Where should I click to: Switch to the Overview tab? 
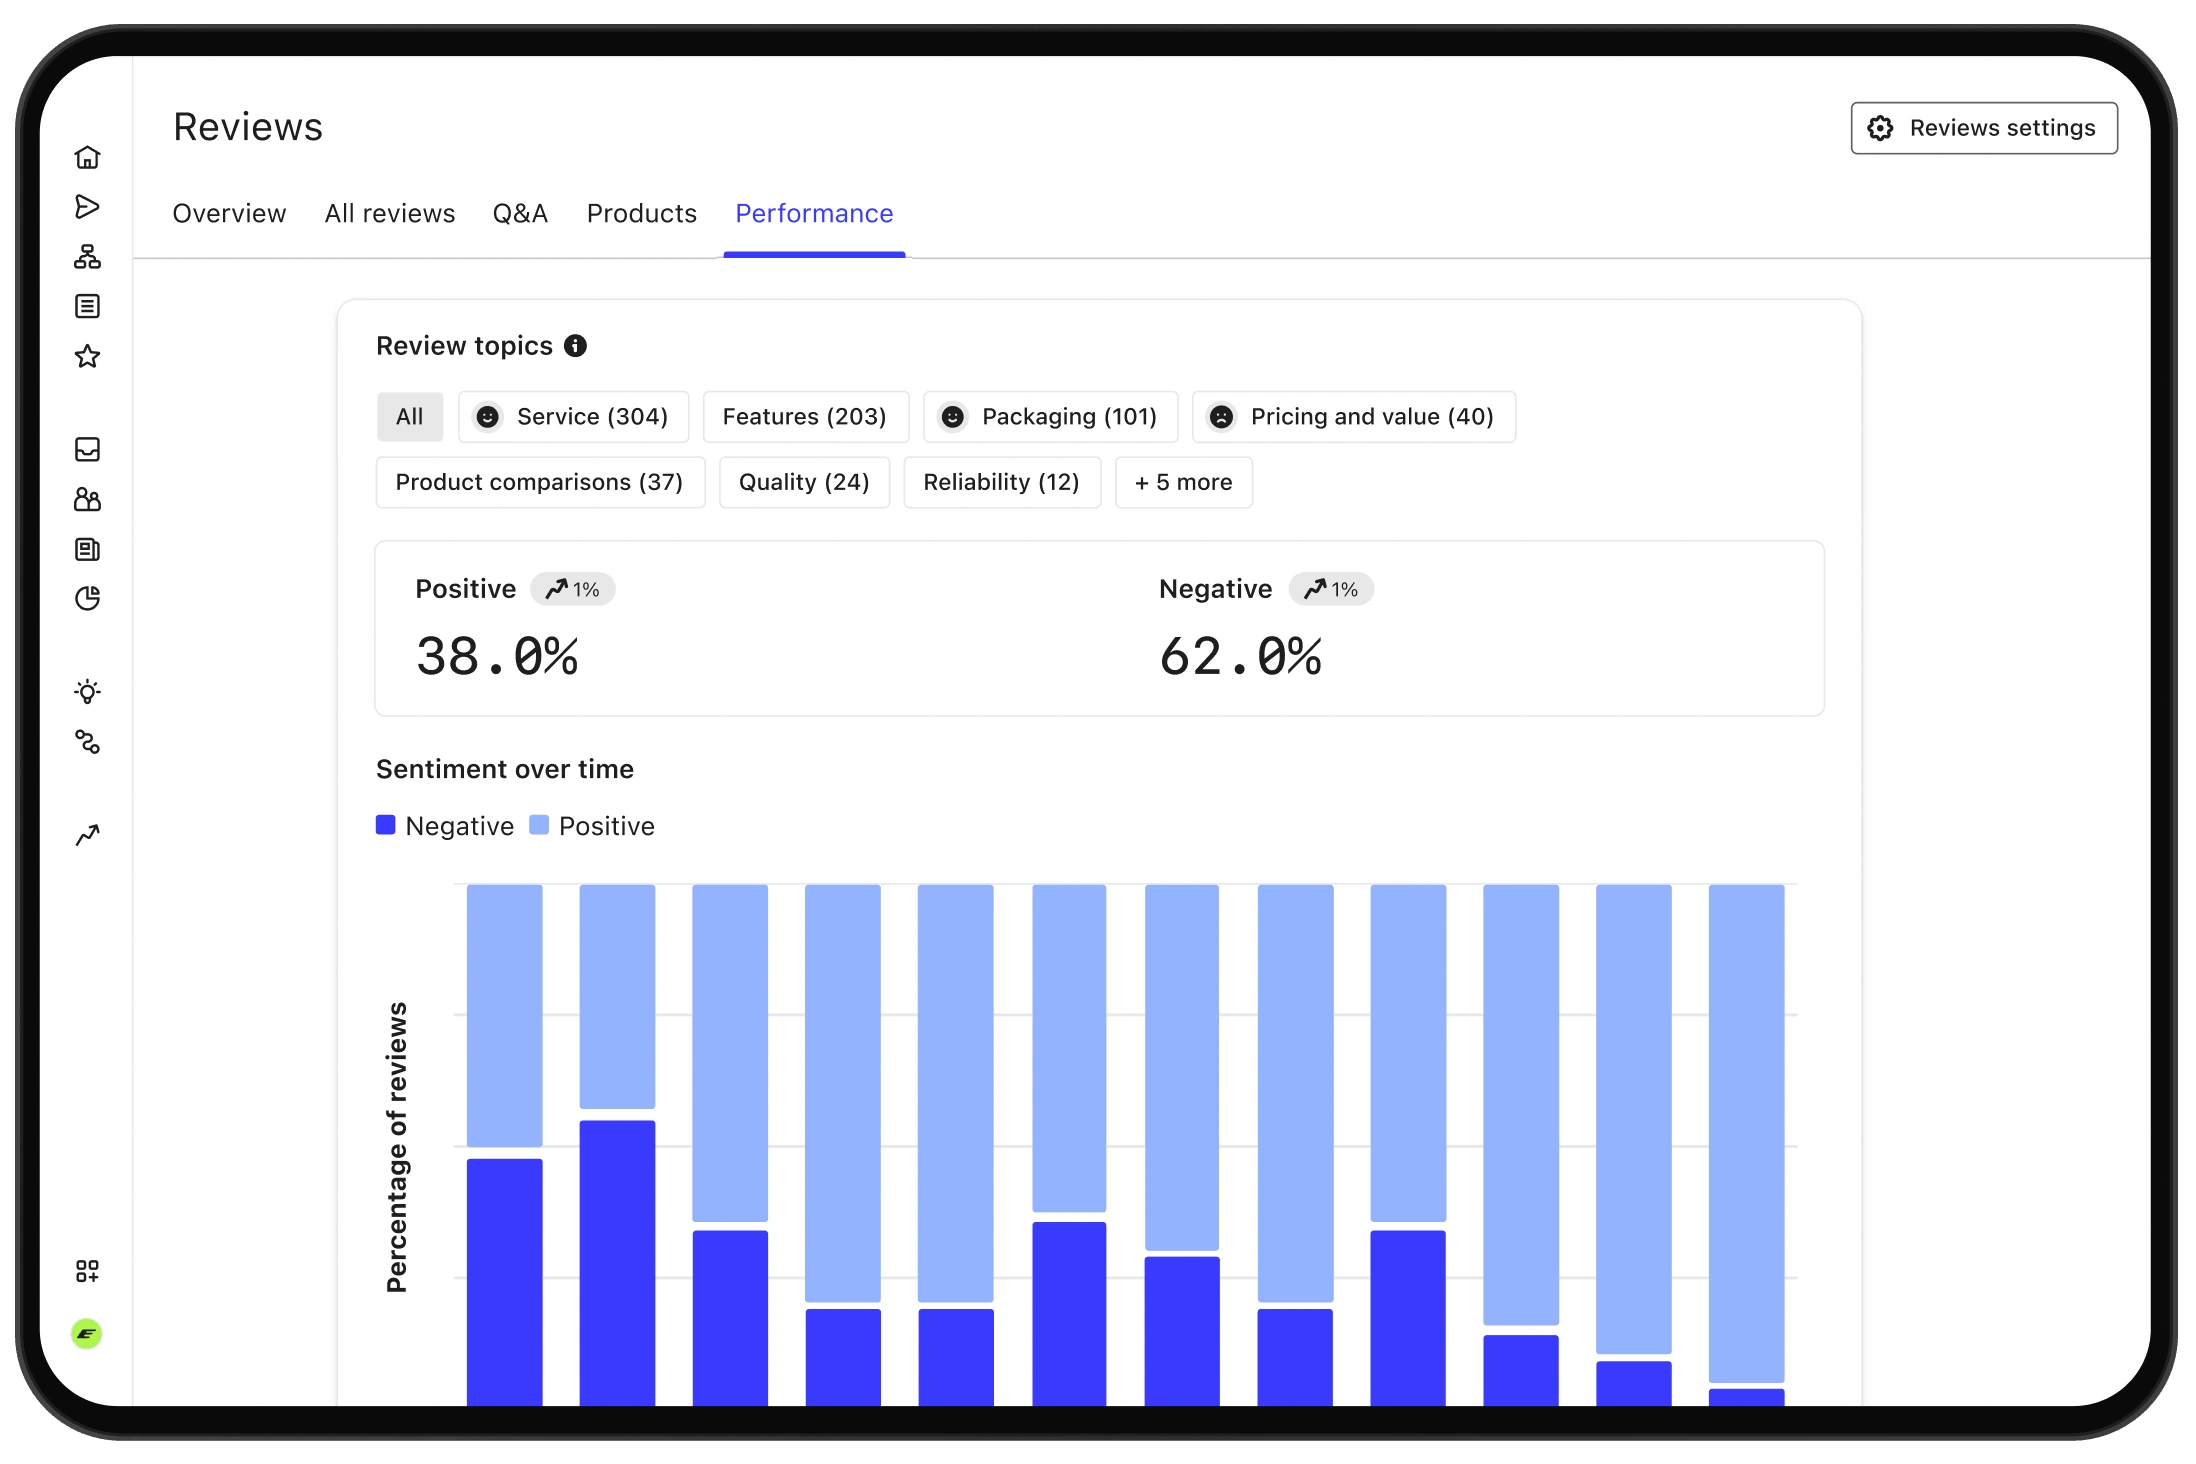pos(229,214)
